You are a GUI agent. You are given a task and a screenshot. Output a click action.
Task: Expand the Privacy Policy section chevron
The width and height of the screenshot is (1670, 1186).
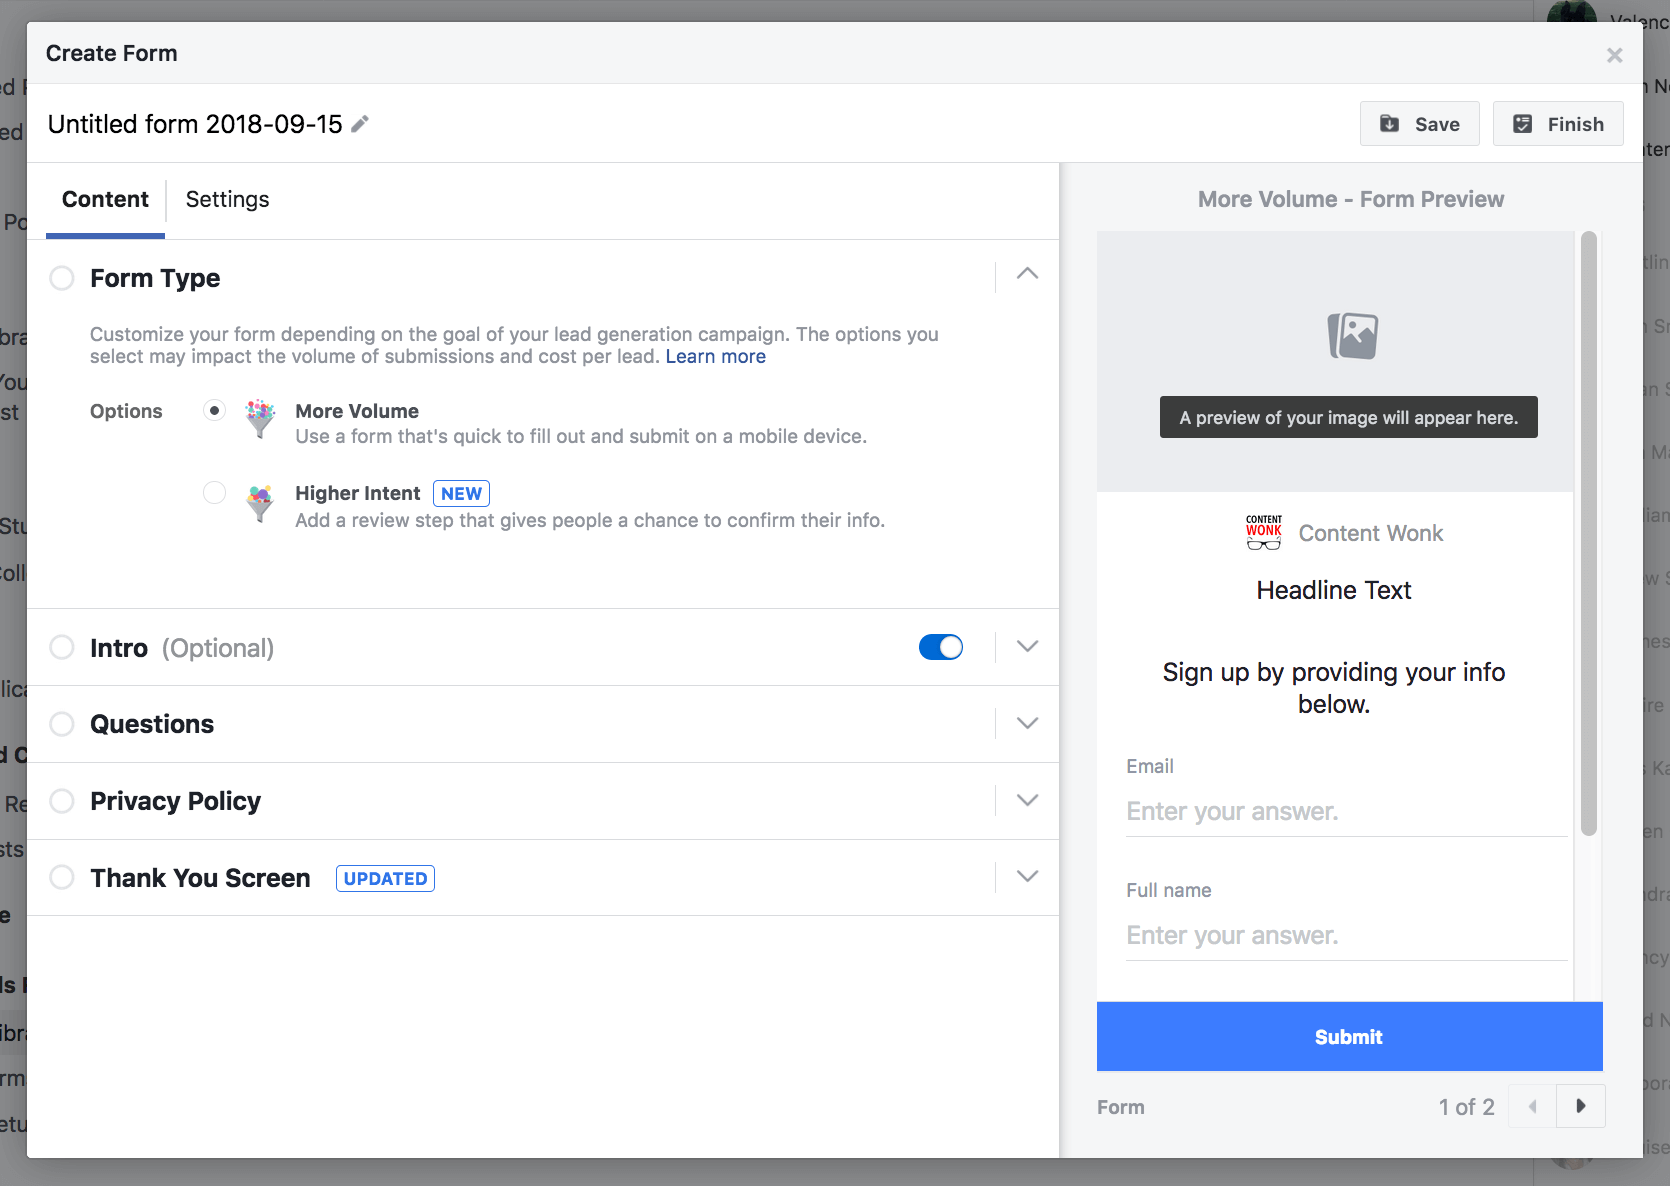point(1027,800)
